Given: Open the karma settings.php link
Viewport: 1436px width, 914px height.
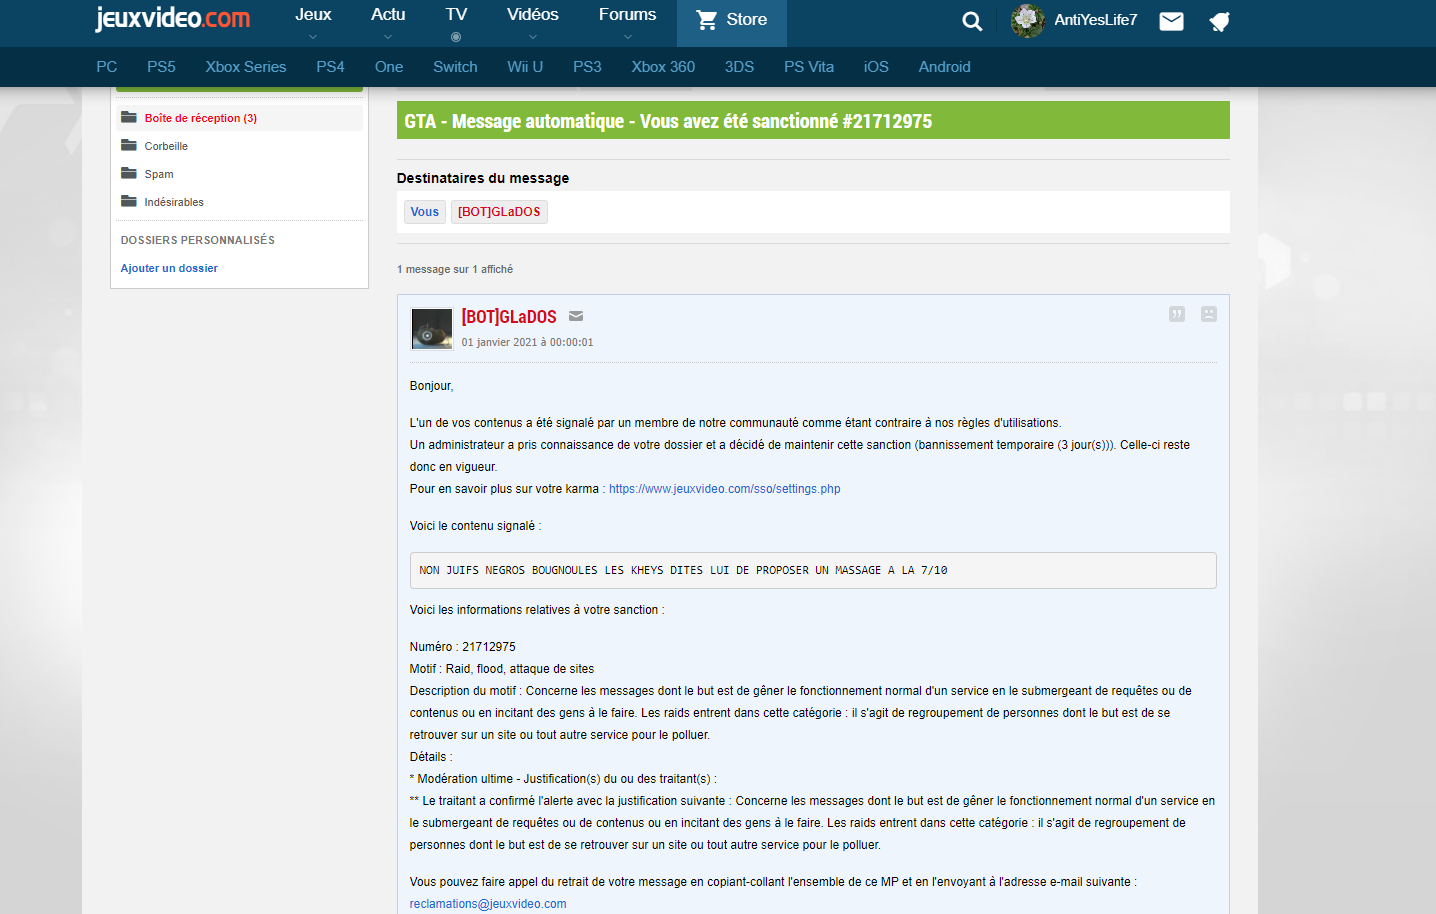Looking at the screenshot, I should point(724,489).
